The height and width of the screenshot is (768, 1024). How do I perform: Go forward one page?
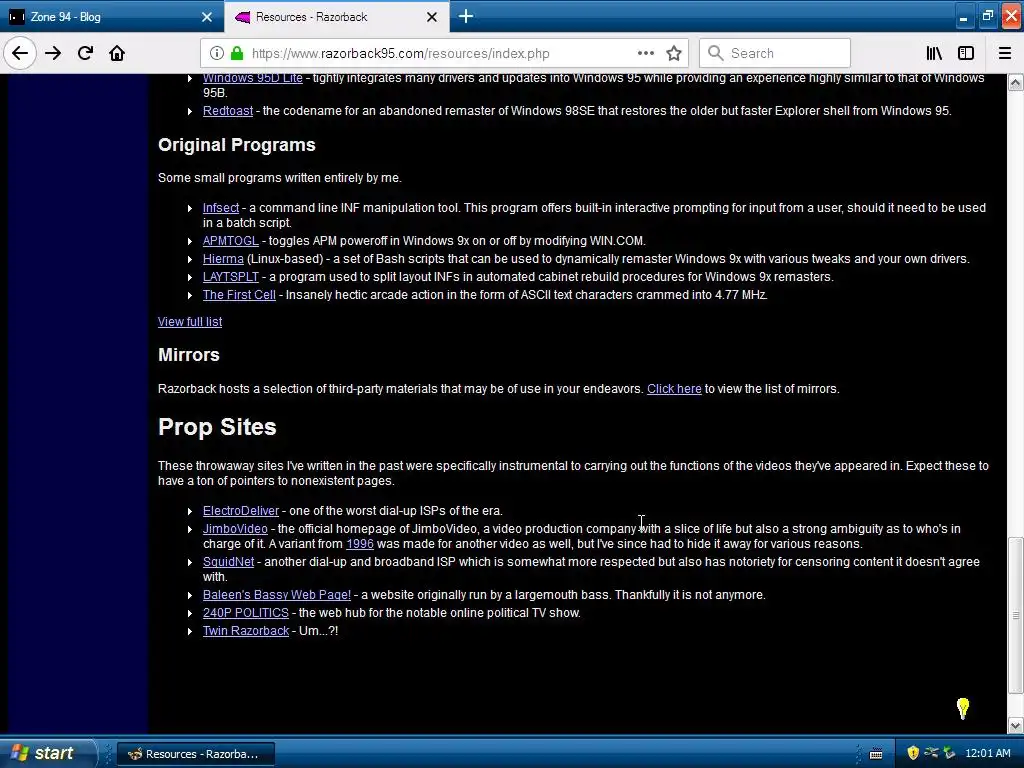coord(53,53)
